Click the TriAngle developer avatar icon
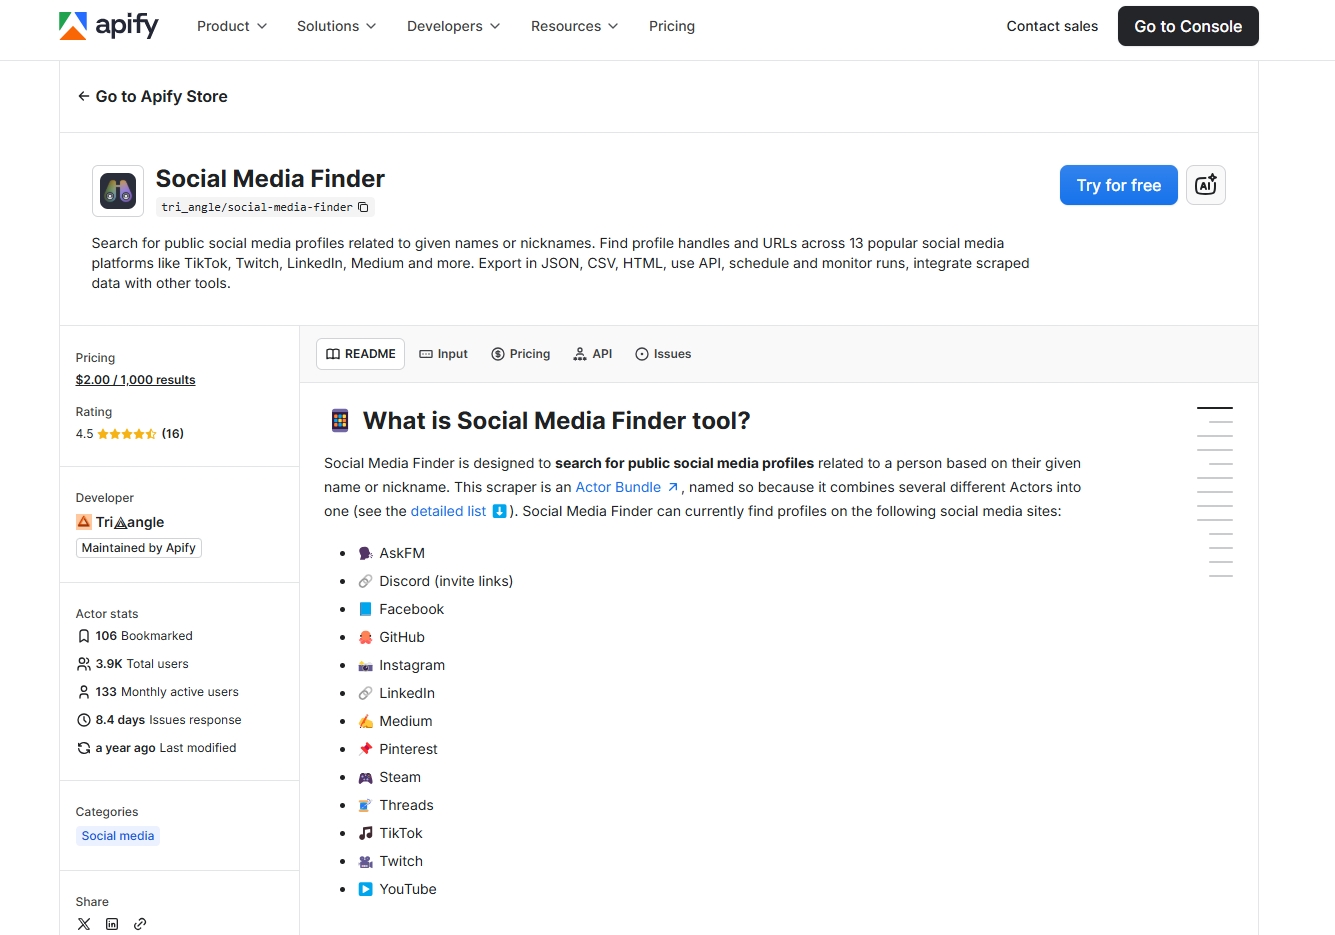This screenshot has height=935, width=1335. 82,521
